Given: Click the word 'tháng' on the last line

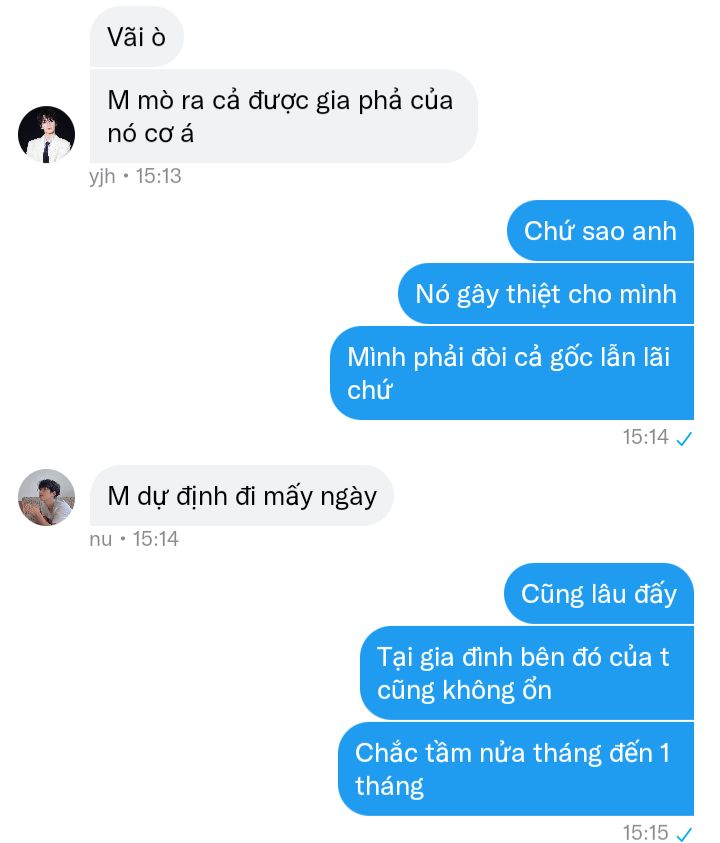Looking at the screenshot, I should (389, 786).
